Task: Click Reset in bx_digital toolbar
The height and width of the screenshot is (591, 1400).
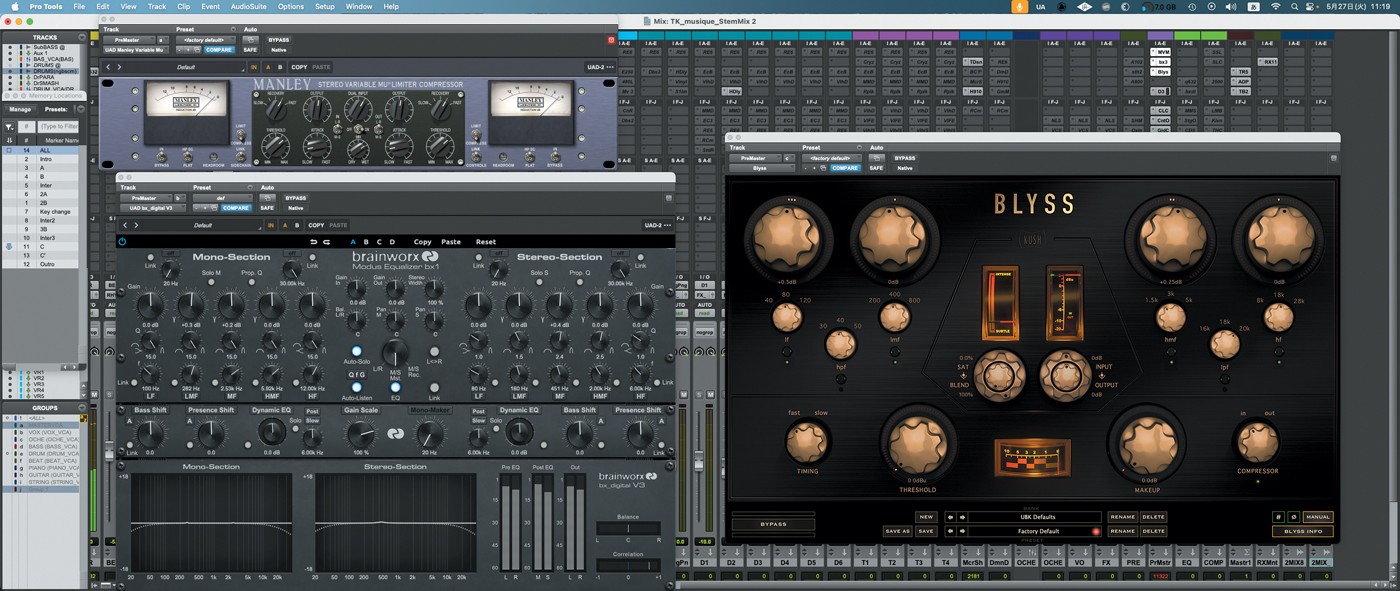Action: [x=486, y=241]
